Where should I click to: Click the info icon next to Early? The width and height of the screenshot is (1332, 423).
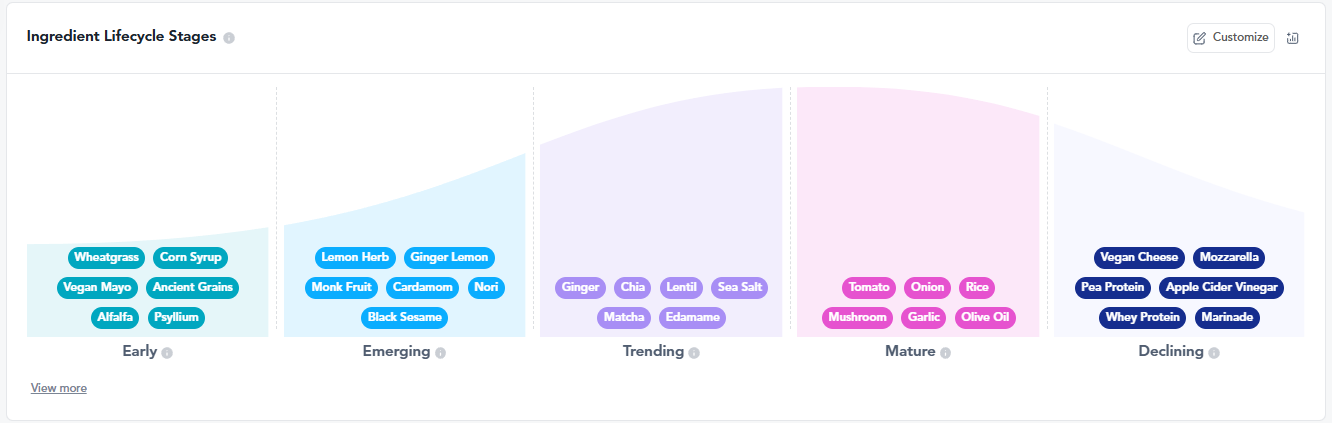(167, 352)
